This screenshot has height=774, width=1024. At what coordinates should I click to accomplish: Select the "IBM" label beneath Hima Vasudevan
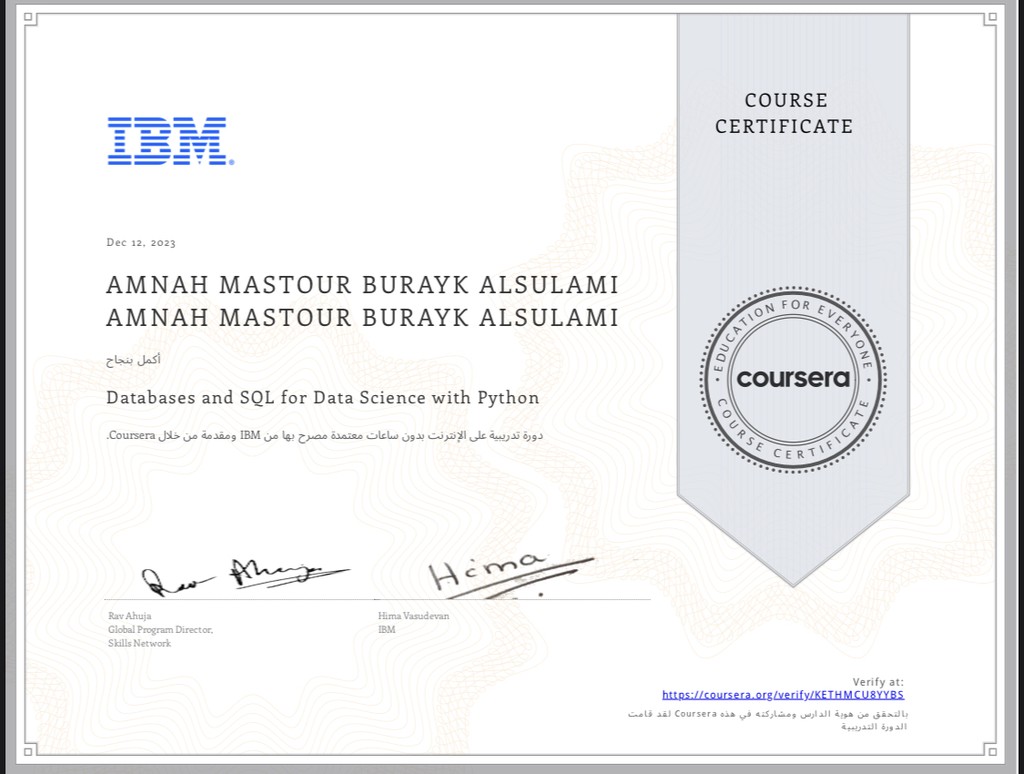(387, 630)
